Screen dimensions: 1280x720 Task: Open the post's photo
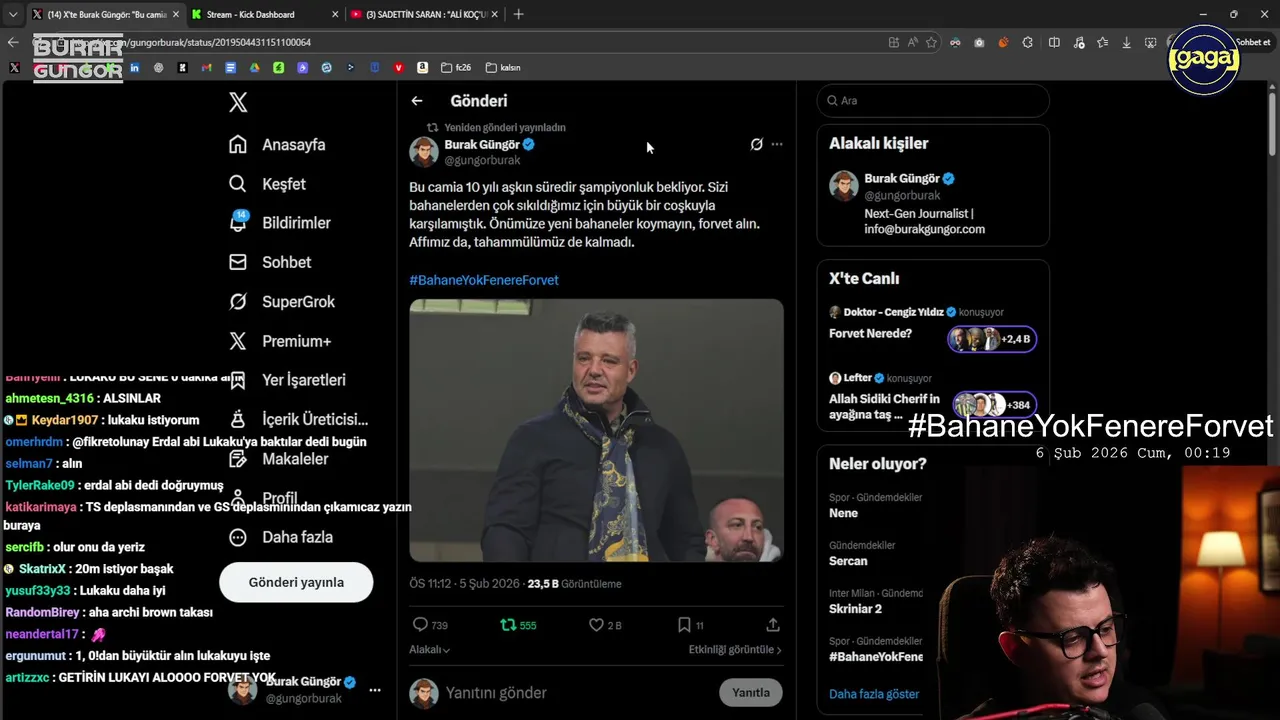[596, 430]
